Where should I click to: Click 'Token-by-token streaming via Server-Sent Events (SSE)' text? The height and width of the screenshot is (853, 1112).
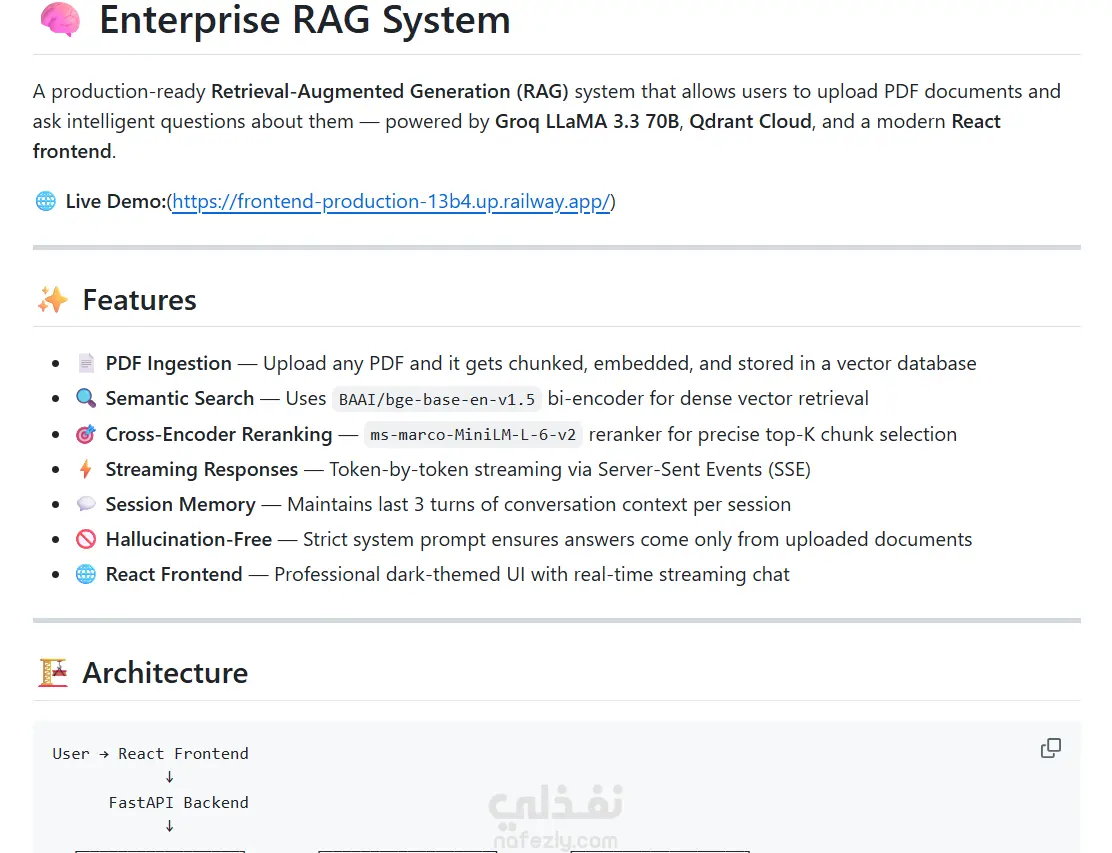click(570, 469)
